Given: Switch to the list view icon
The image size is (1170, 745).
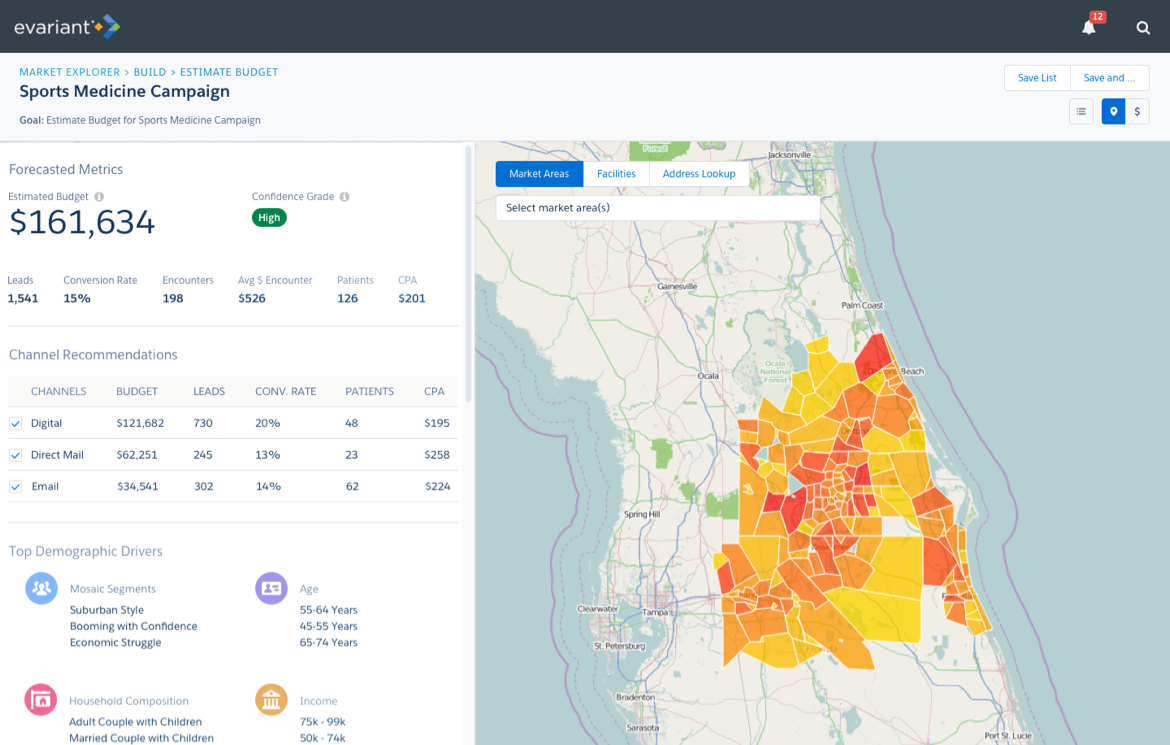Looking at the screenshot, I should (1081, 111).
